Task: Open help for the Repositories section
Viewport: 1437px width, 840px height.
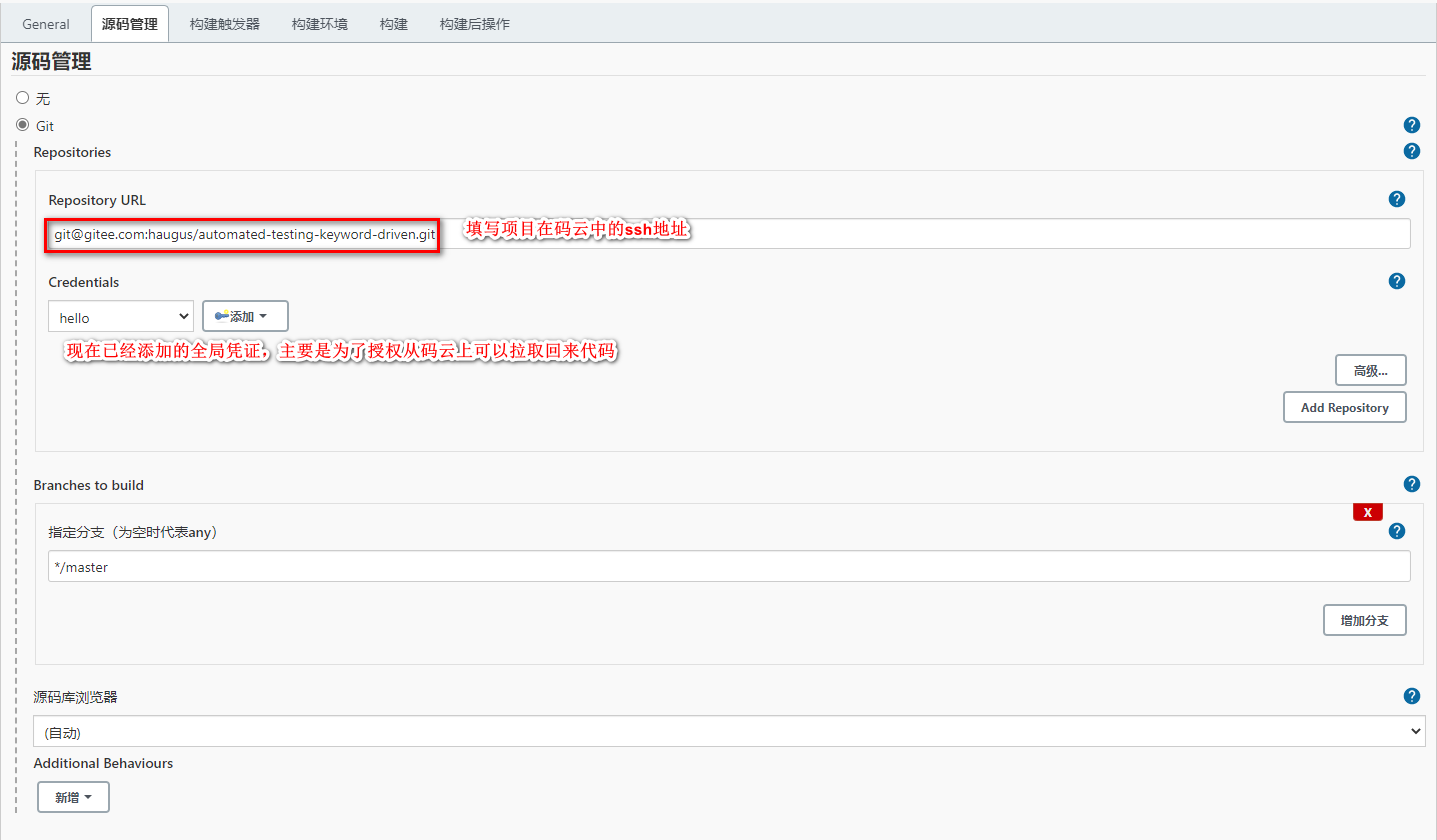Action: (1411, 151)
